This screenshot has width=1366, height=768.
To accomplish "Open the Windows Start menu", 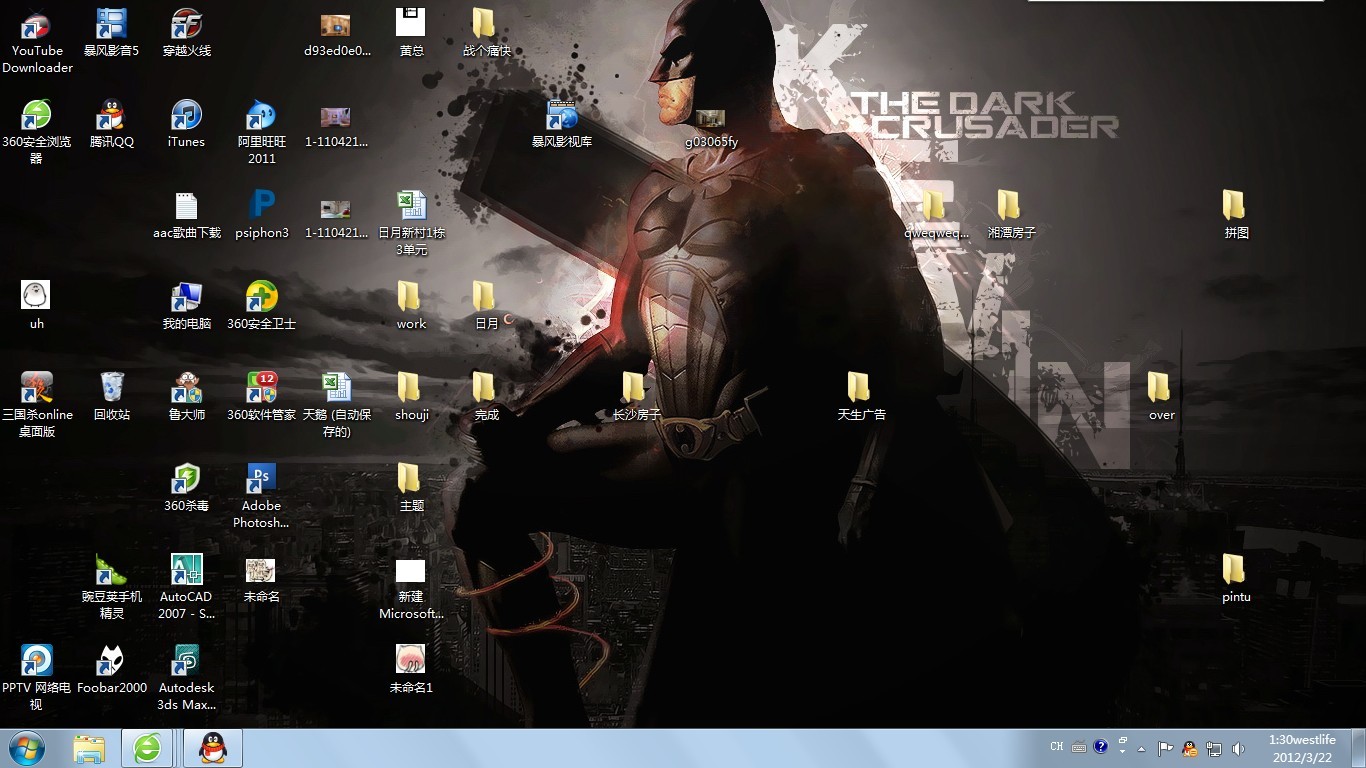I will (x=27, y=748).
